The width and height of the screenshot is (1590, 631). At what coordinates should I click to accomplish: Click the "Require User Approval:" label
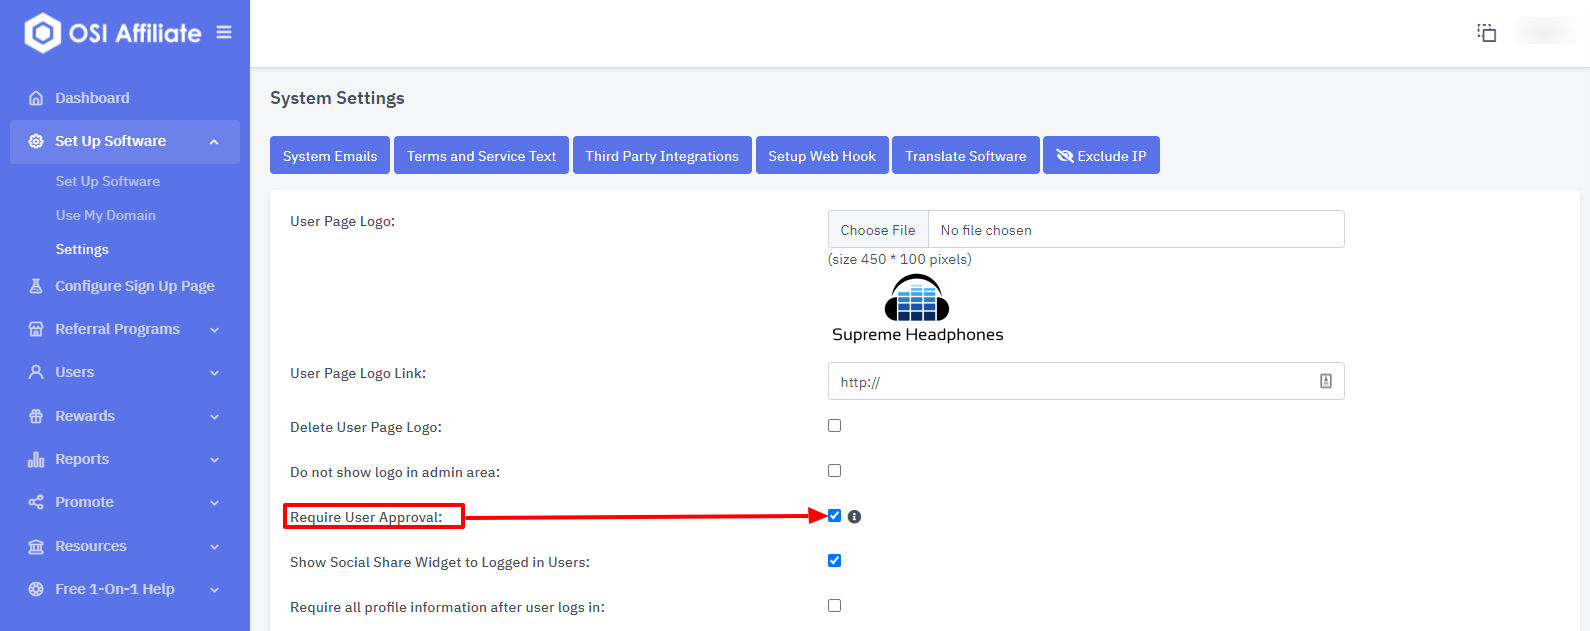[366, 517]
